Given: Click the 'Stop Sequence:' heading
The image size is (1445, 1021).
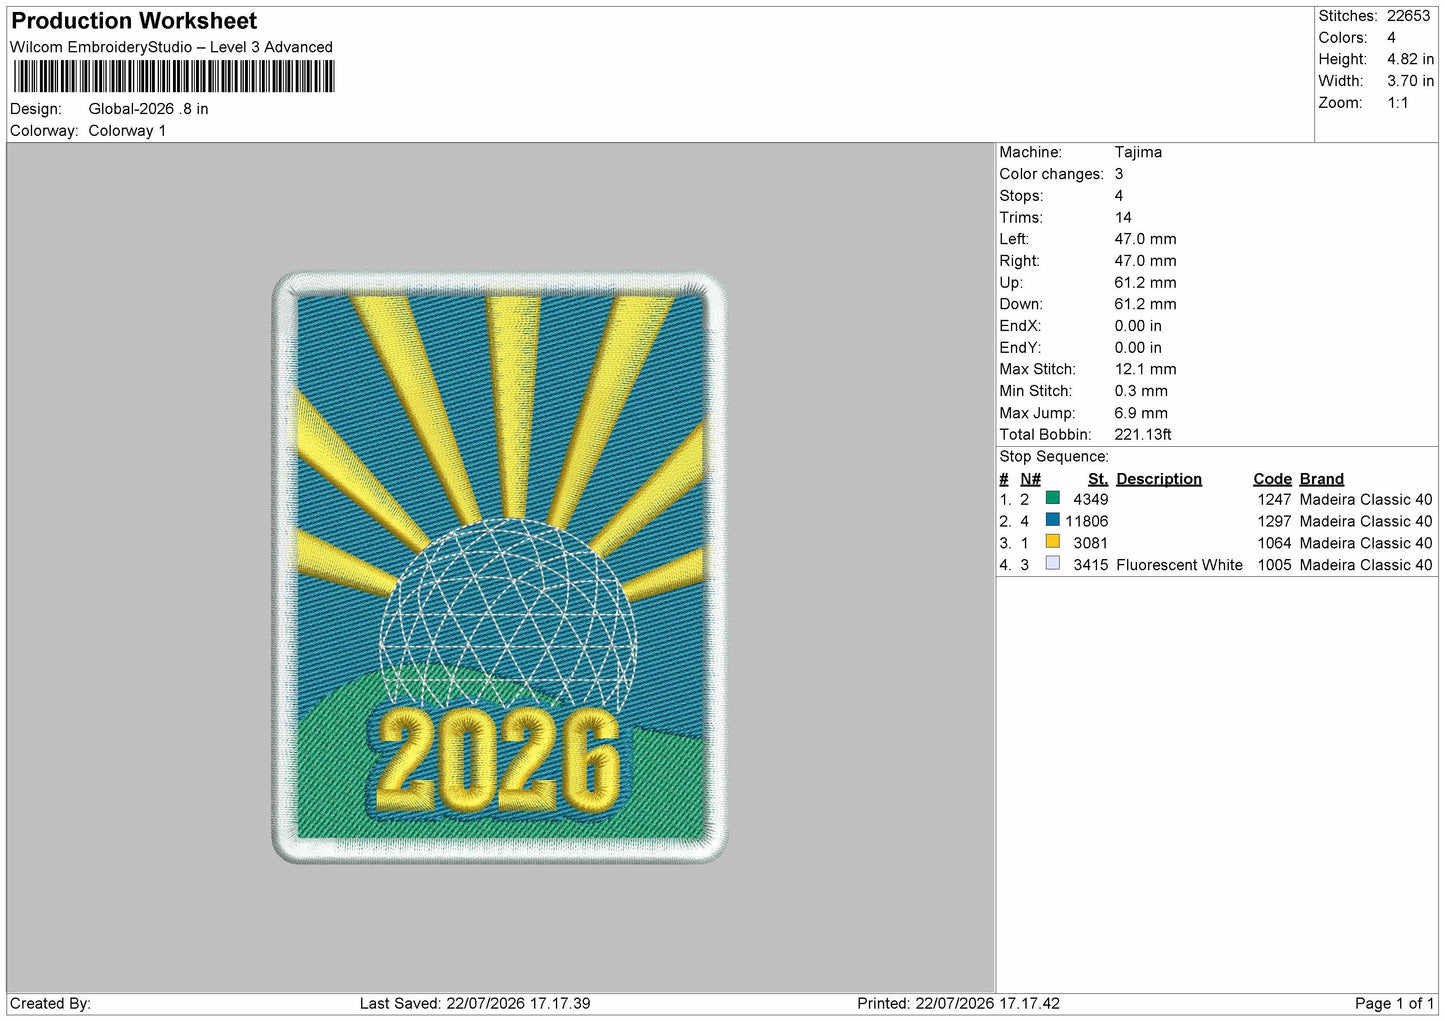Looking at the screenshot, I should (1054, 457).
